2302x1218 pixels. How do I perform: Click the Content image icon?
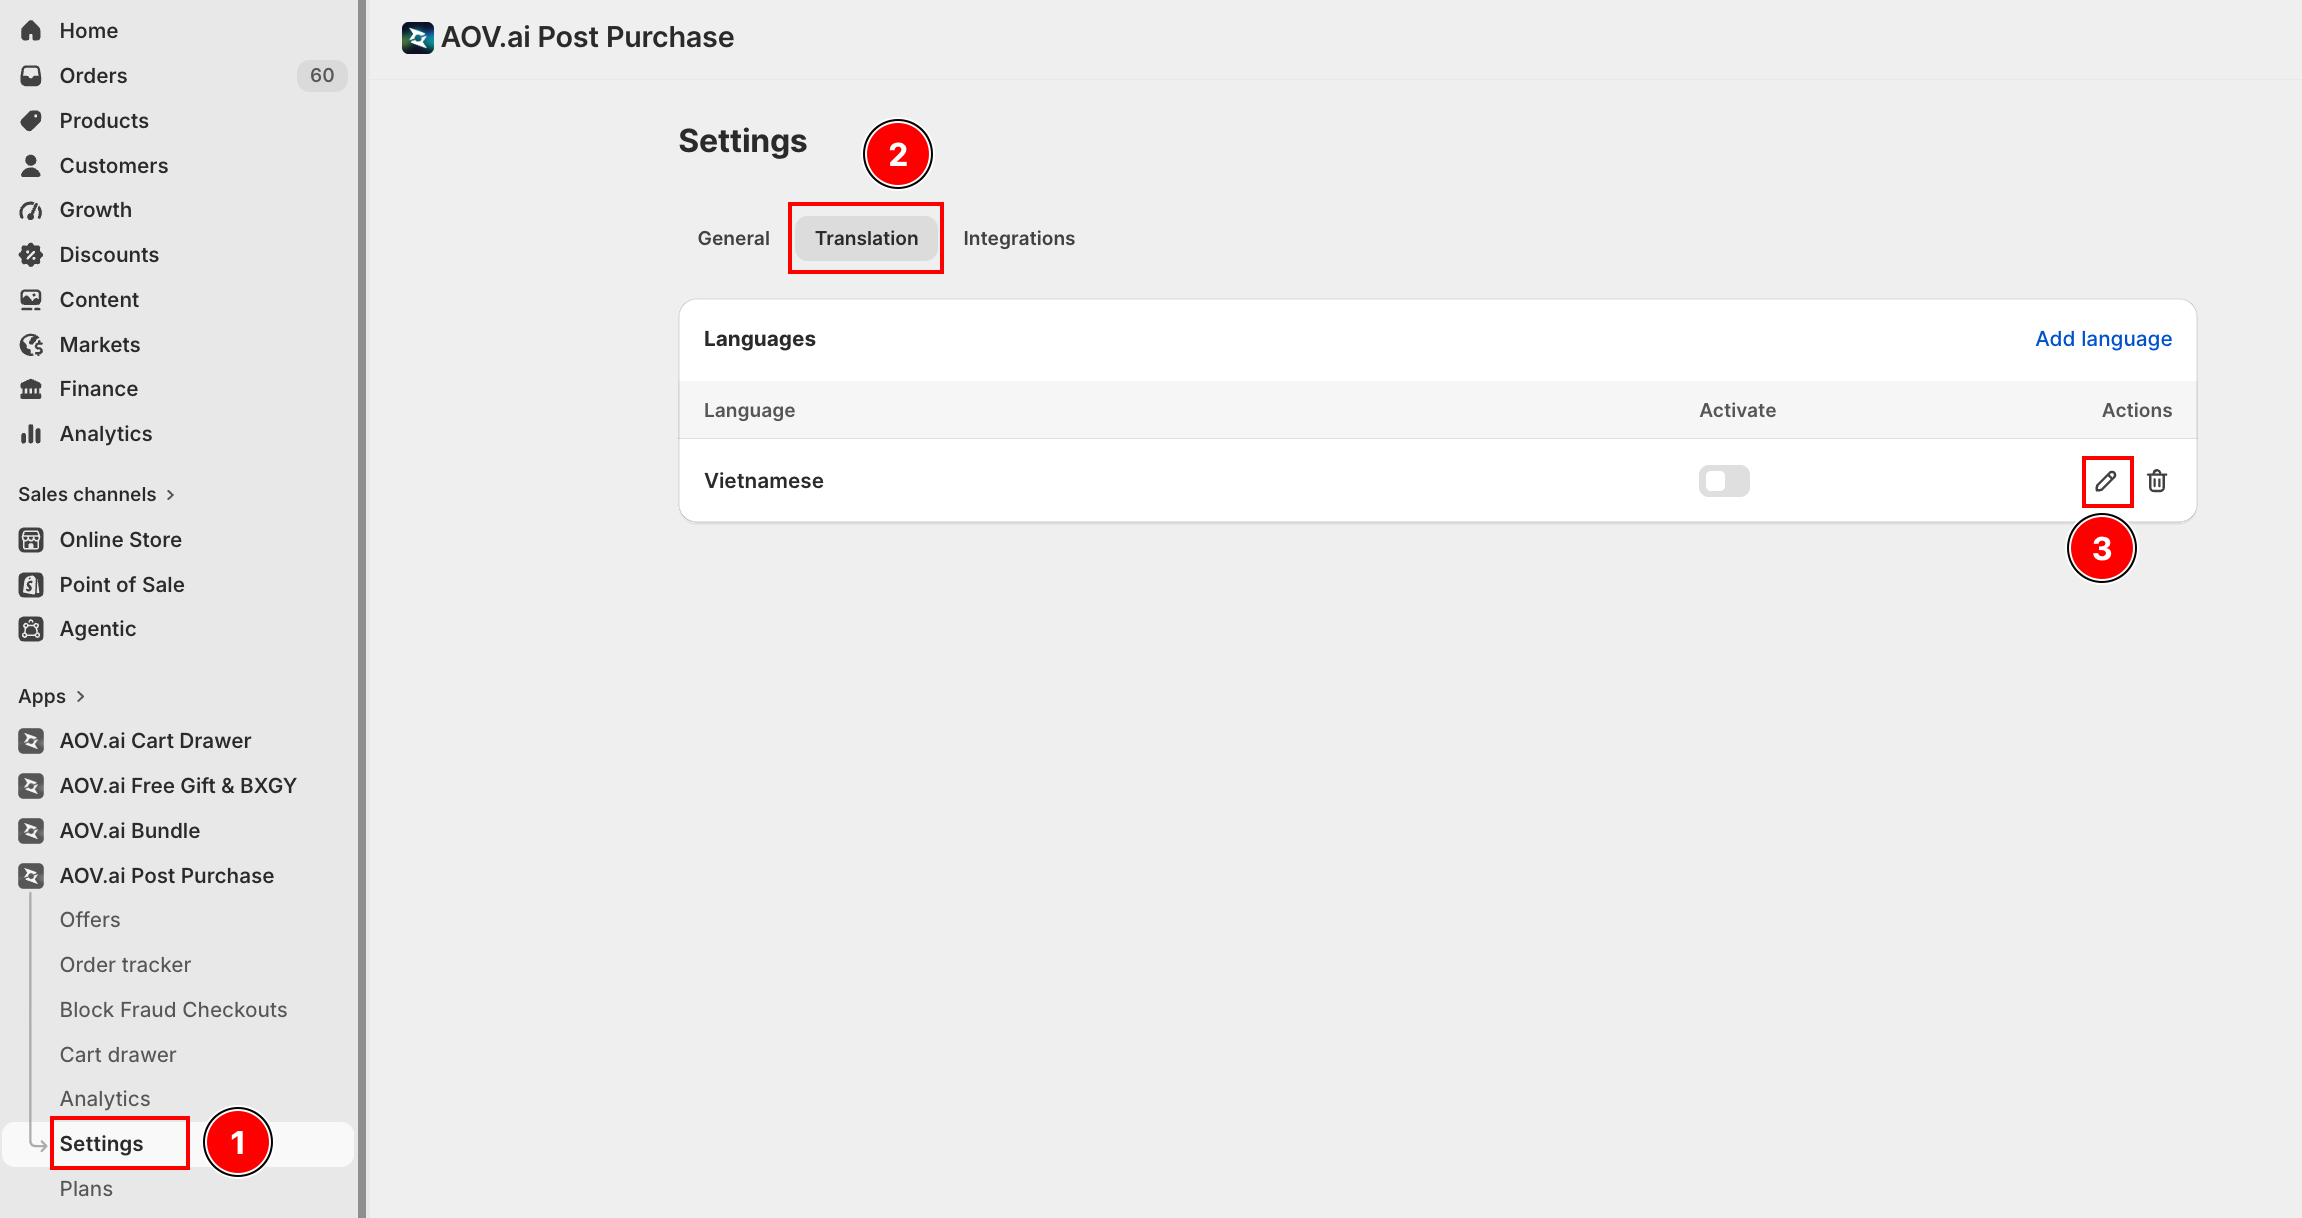pos(31,300)
